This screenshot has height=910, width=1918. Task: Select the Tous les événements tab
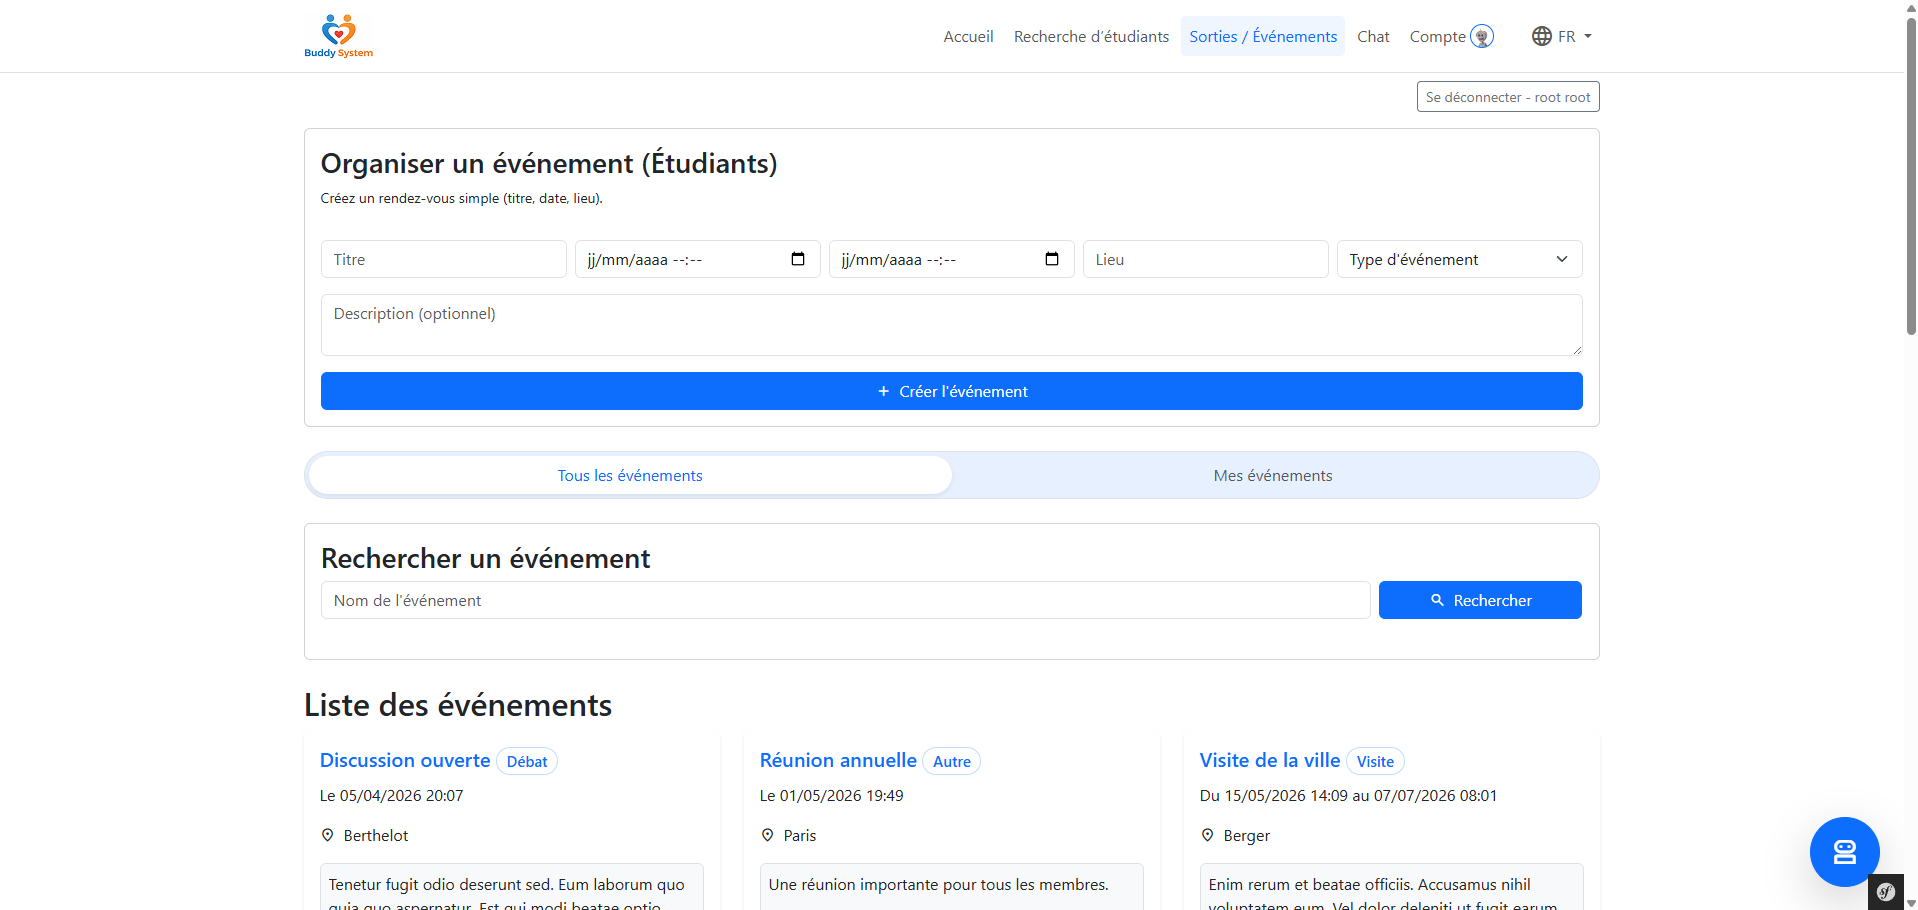[630, 476]
